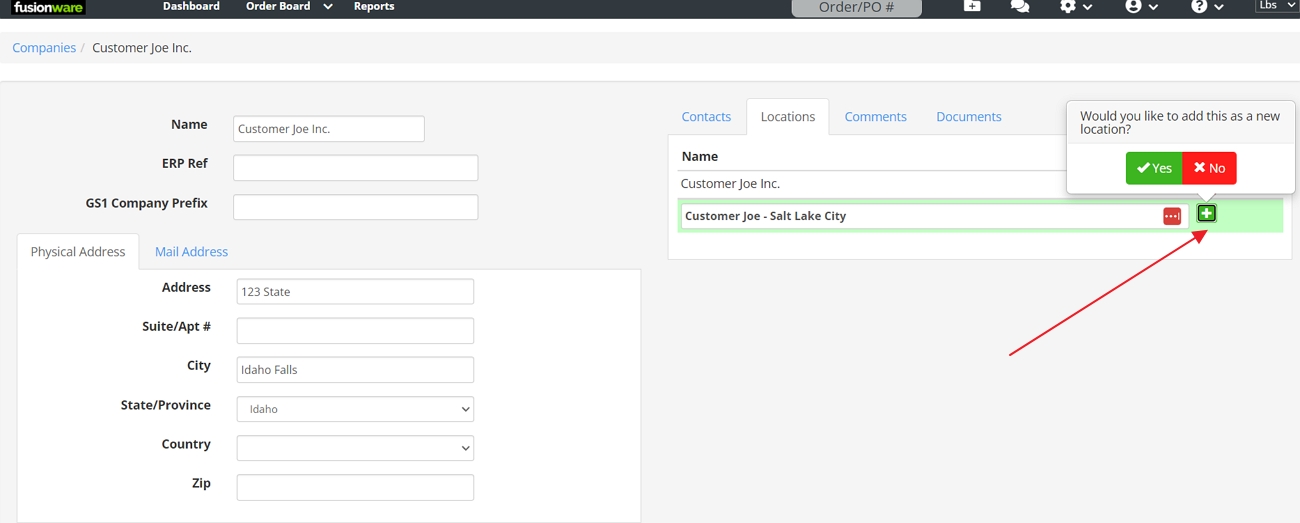Go to the Companies breadcrumb link

click(x=44, y=48)
